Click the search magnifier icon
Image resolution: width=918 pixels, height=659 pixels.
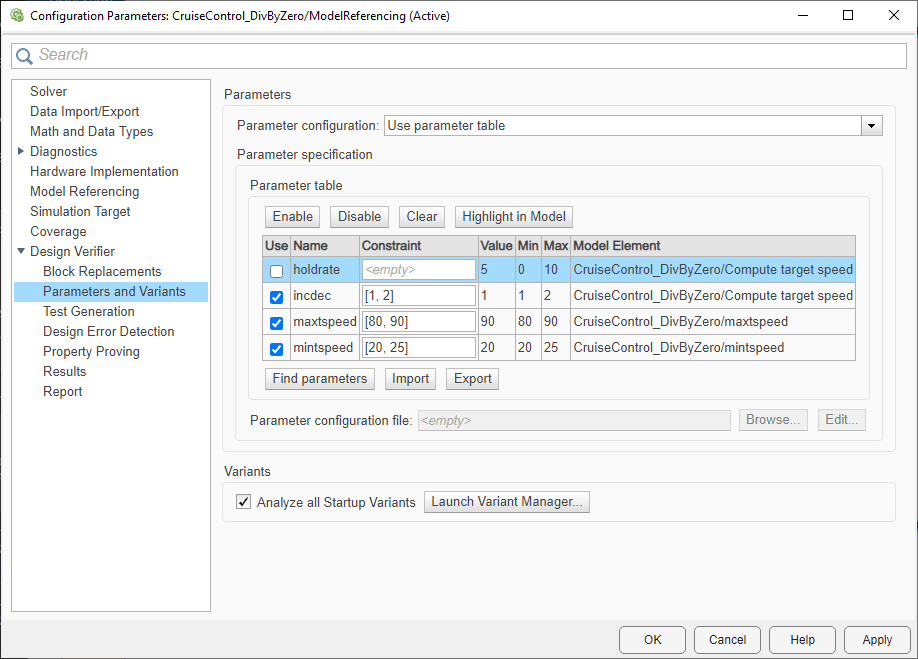click(24, 56)
